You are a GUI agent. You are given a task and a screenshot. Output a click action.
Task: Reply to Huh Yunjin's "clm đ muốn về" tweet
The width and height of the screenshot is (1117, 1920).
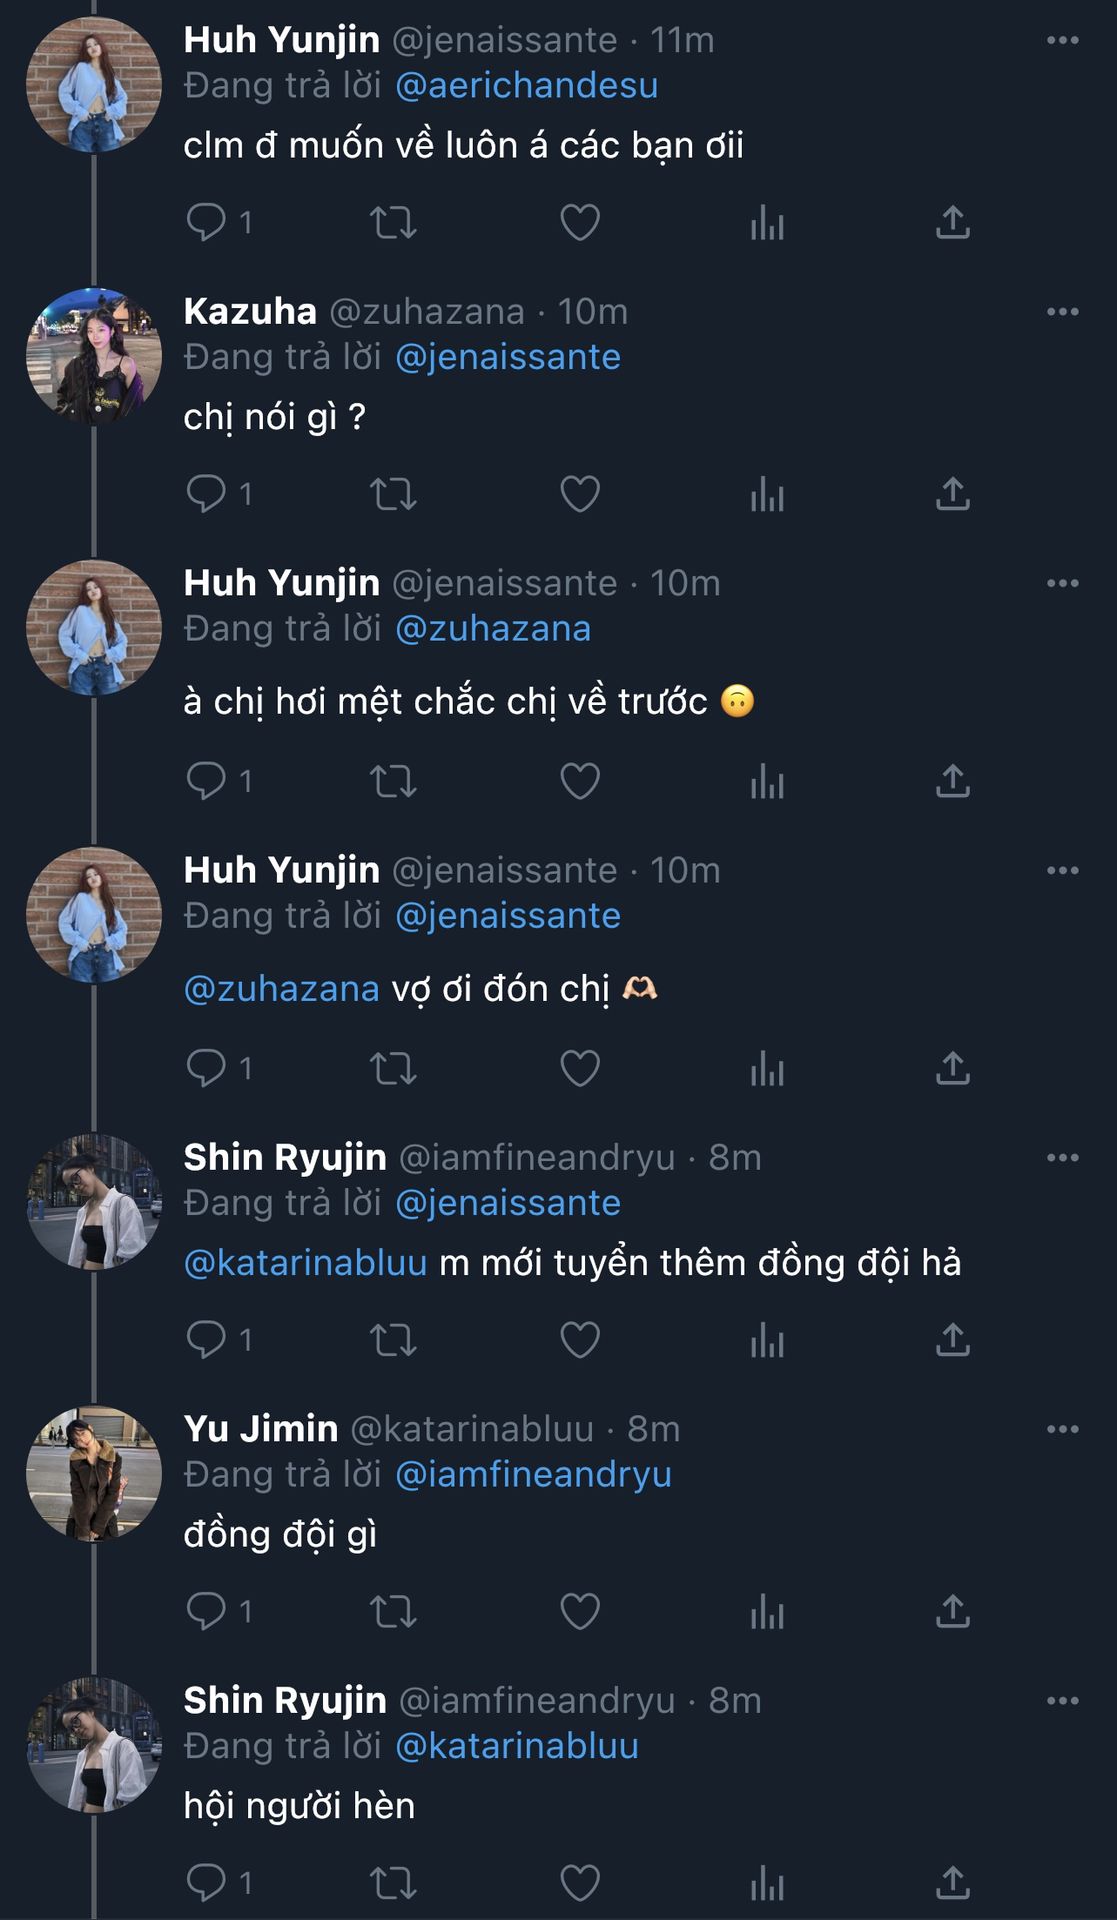pos(207,221)
